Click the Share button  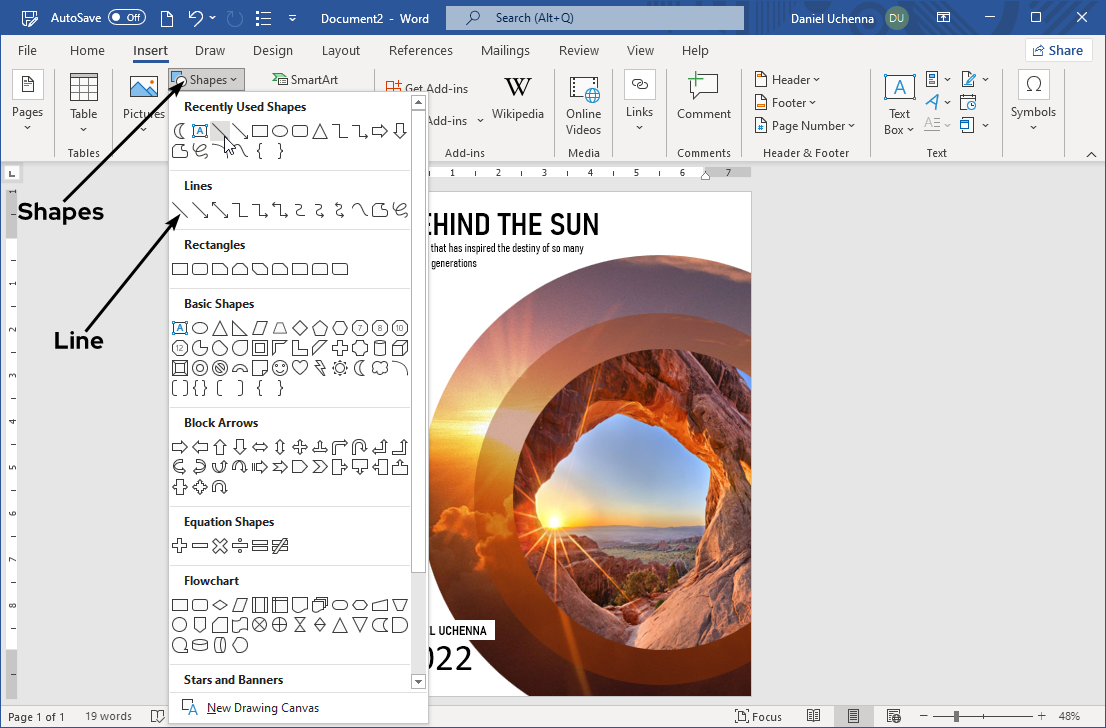tap(1058, 51)
